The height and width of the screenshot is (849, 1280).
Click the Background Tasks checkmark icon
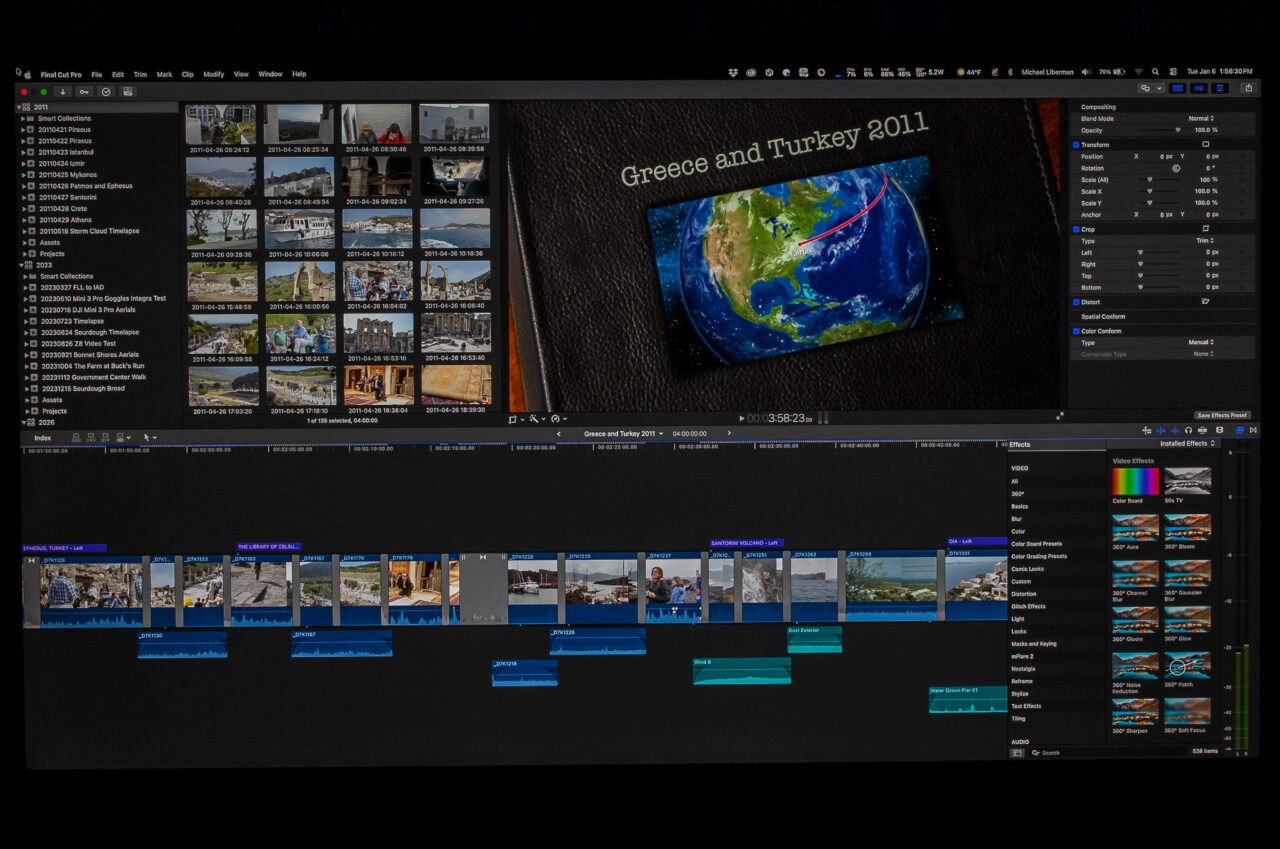tap(104, 91)
